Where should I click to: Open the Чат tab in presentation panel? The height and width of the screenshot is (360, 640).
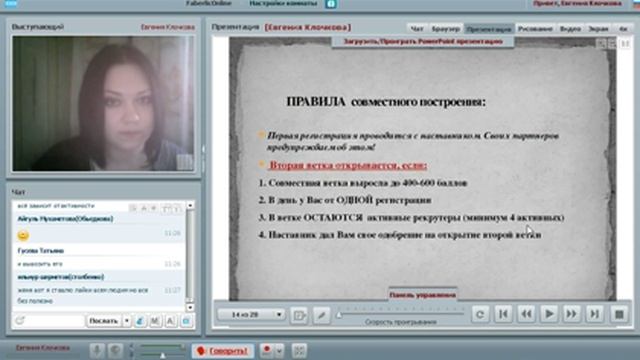click(x=417, y=29)
